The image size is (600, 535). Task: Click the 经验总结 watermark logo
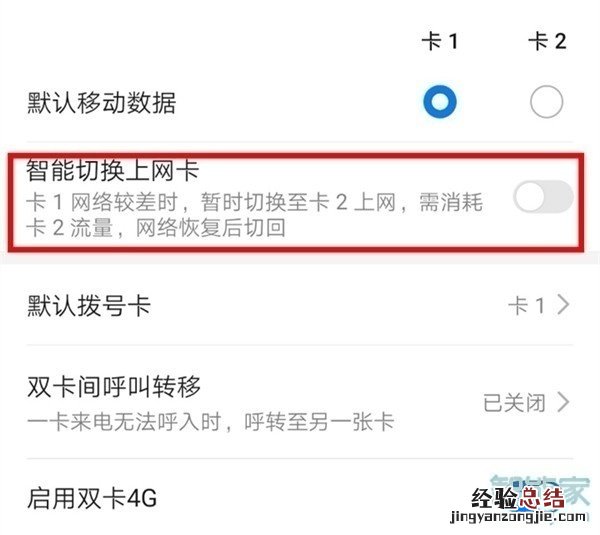[518, 498]
